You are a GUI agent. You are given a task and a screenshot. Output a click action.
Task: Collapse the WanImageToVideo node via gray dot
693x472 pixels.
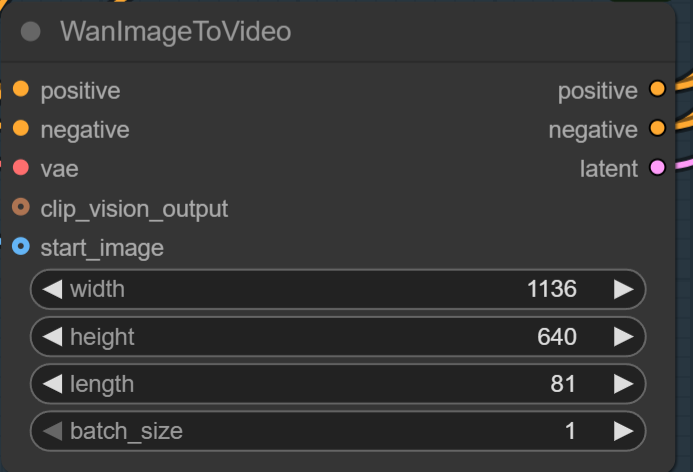(31, 32)
